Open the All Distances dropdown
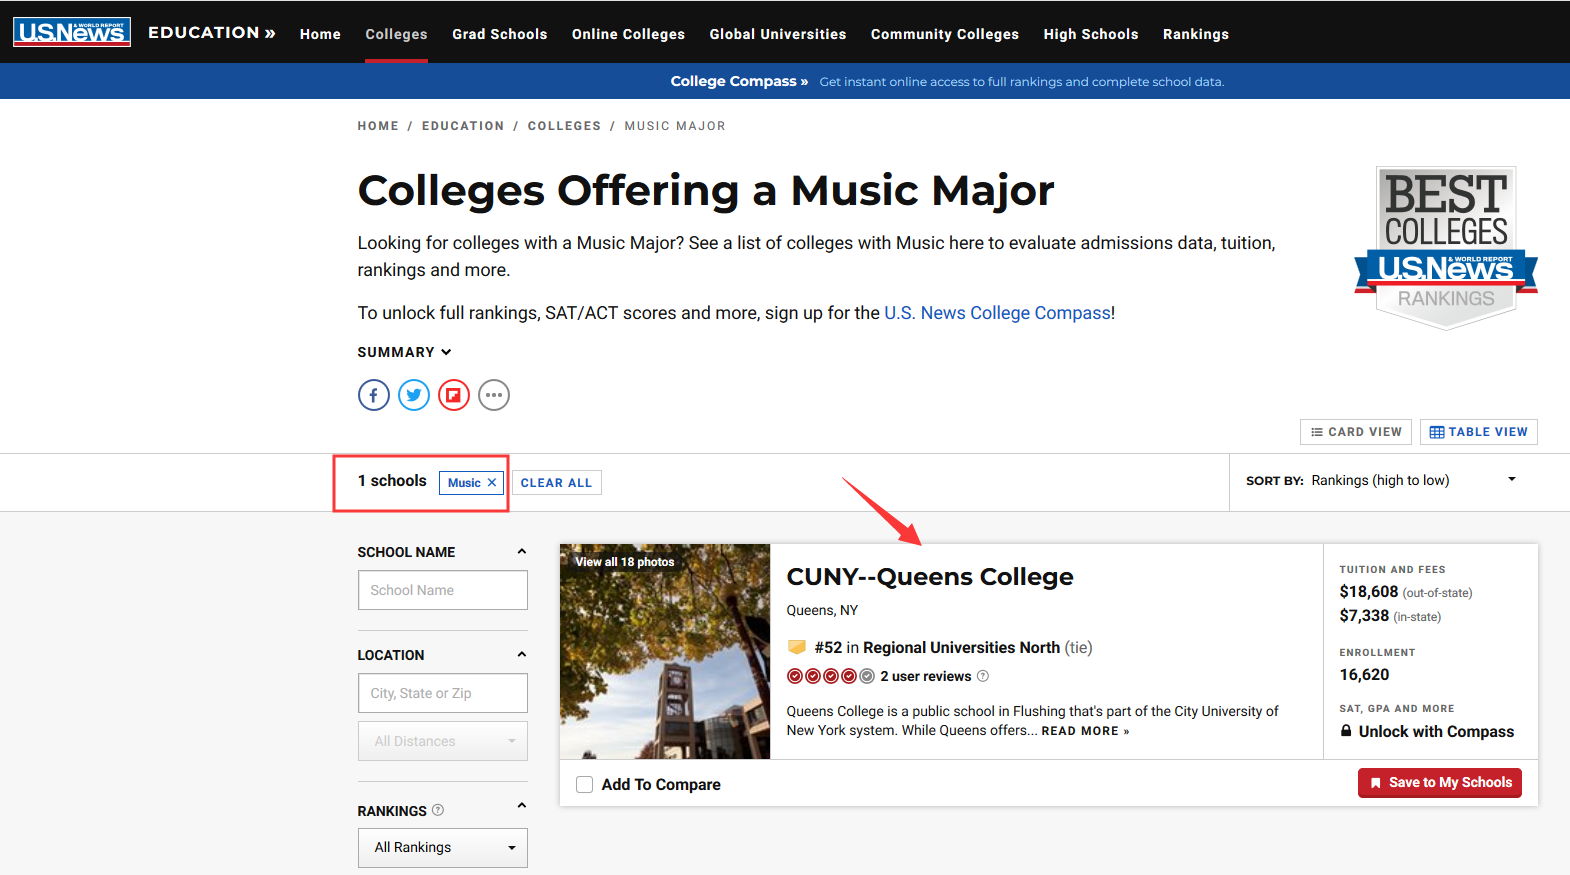 [x=443, y=741]
